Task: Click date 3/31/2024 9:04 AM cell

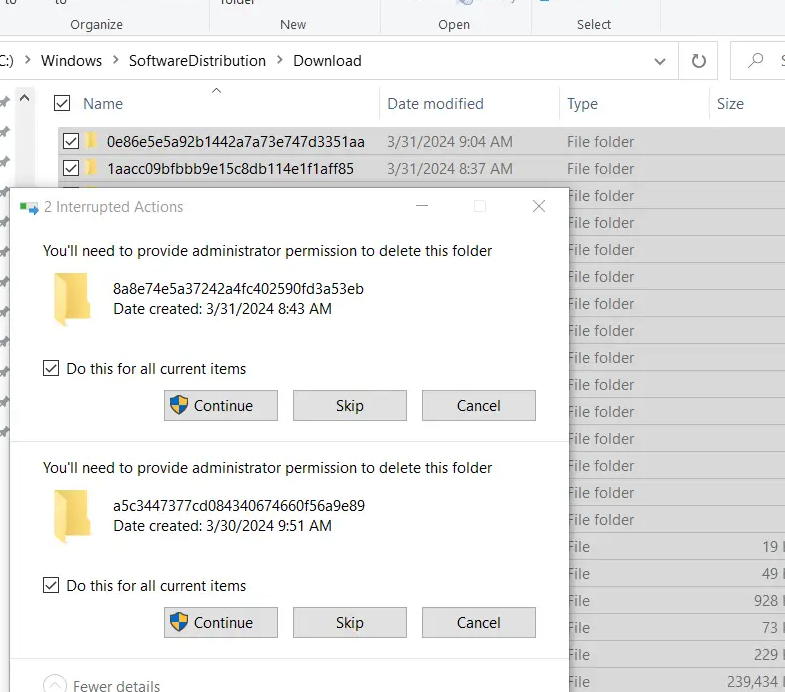Action: 450,142
